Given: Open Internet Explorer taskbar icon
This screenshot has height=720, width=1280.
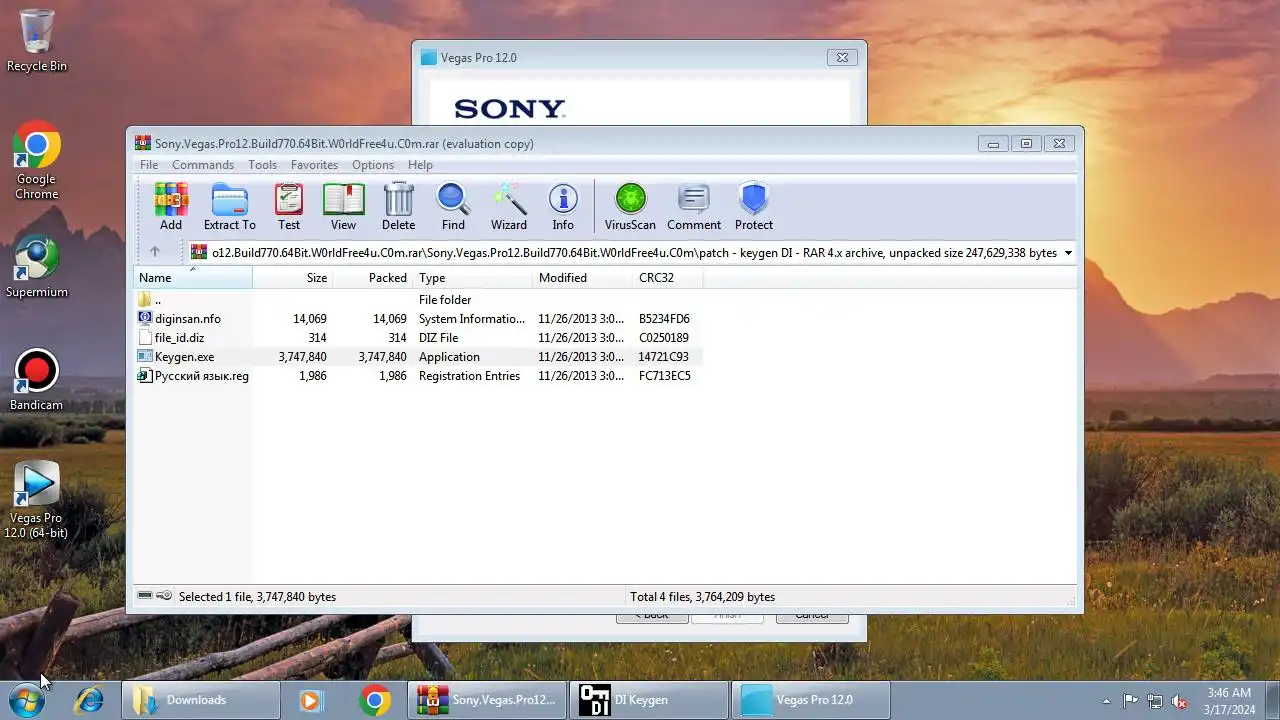Looking at the screenshot, I should (89, 700).
